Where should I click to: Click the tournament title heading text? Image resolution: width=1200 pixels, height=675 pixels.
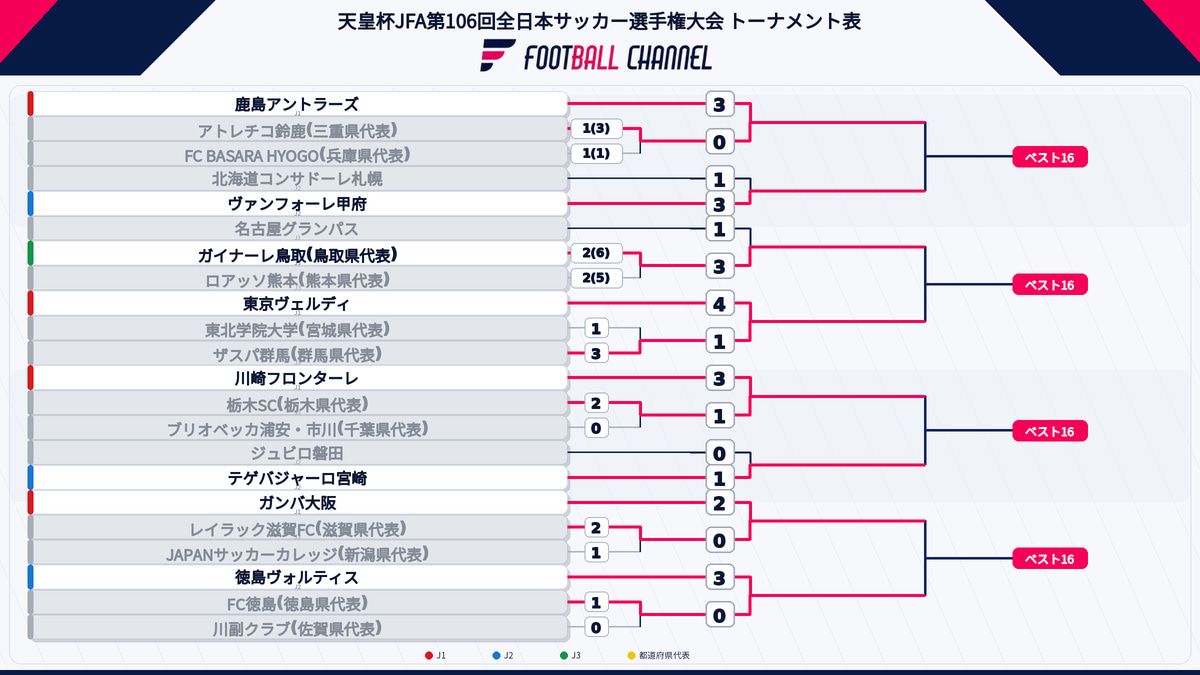tap(600, 20)
